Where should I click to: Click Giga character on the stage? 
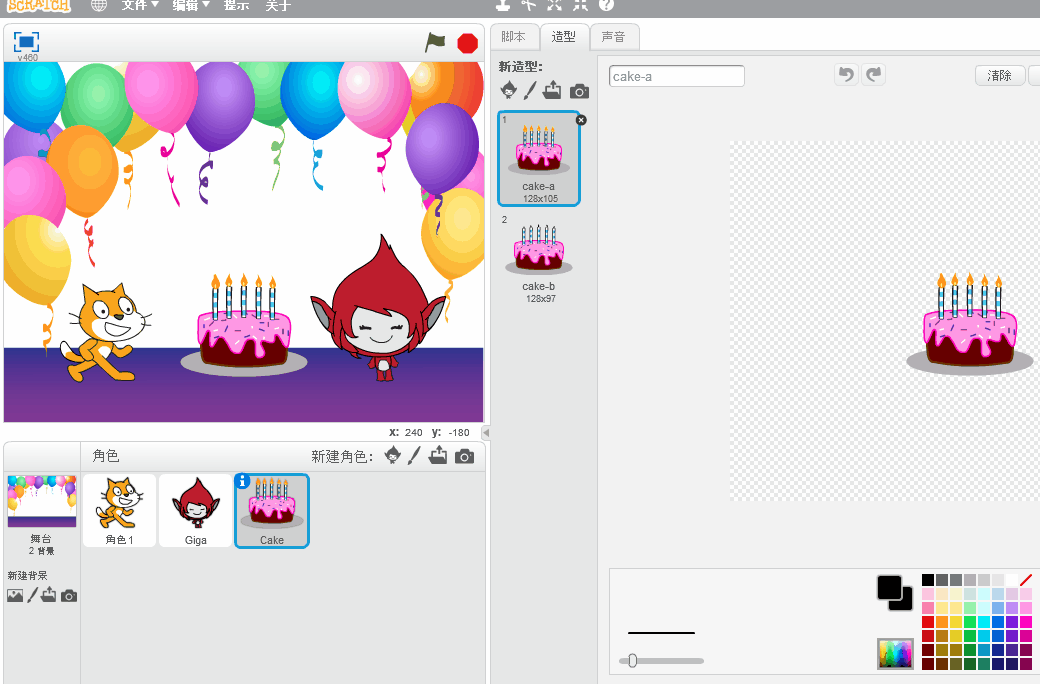378,308
